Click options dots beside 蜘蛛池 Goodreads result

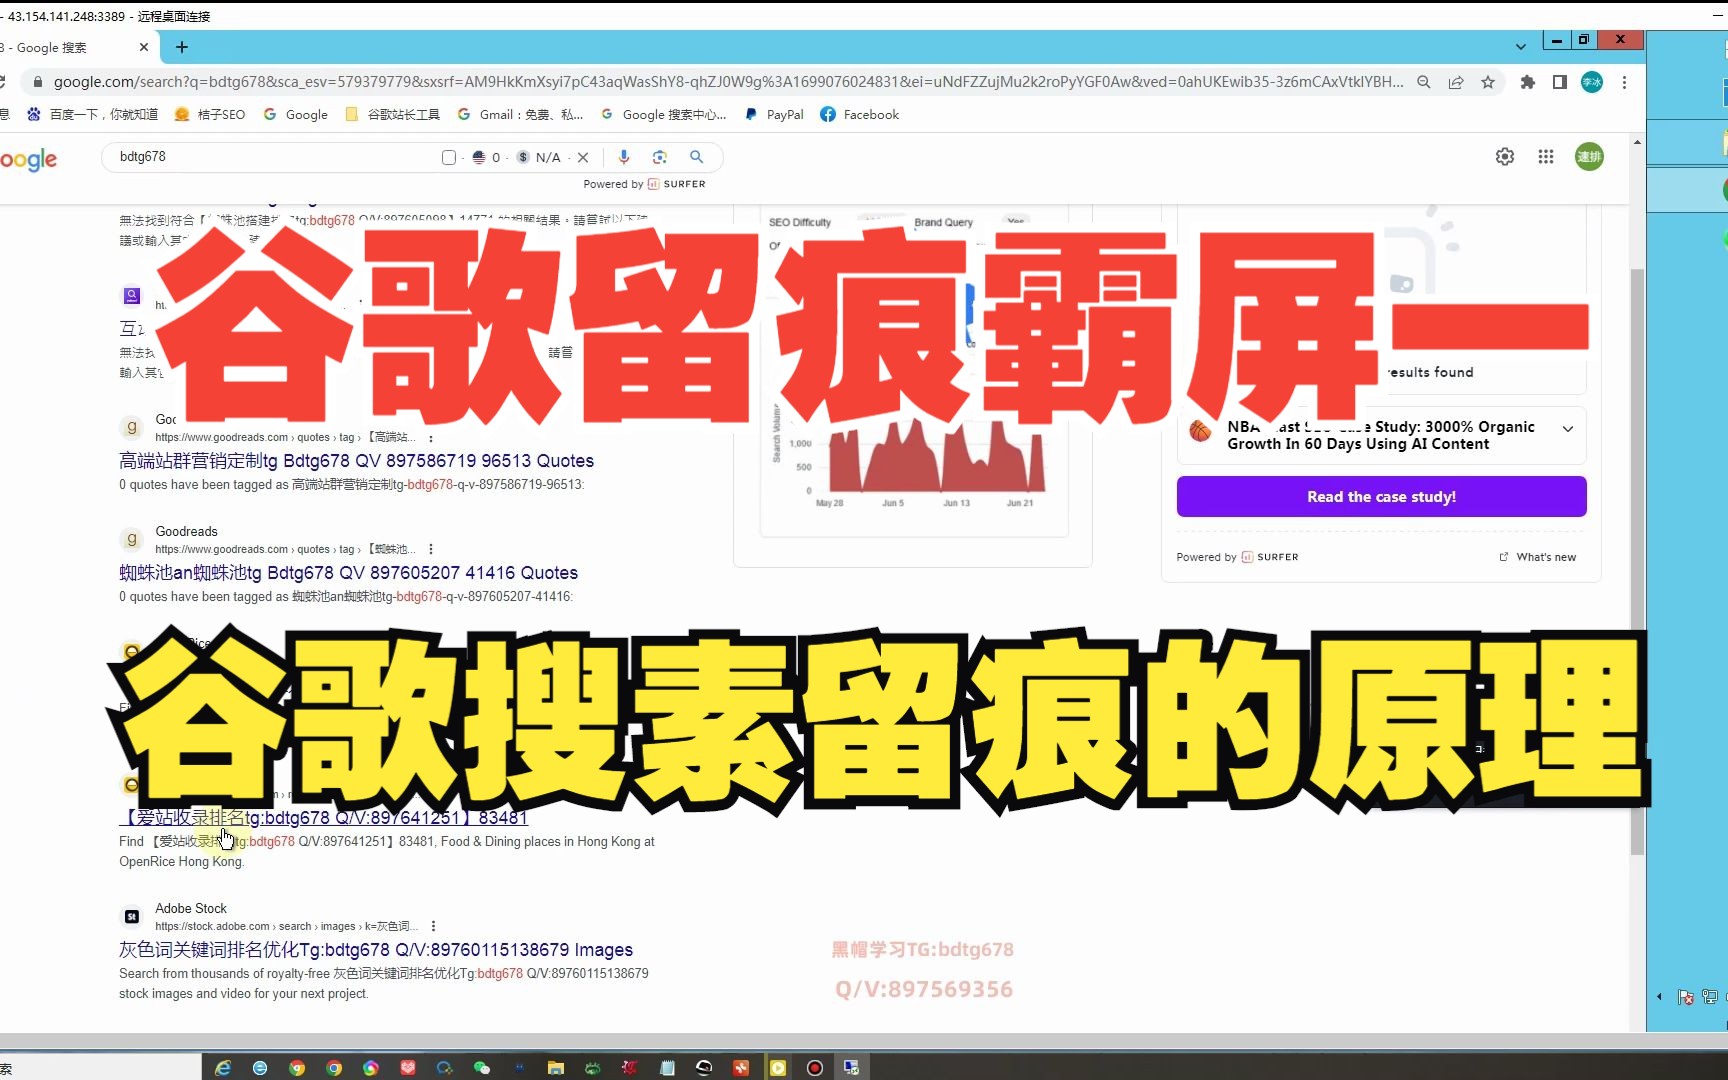coord(431,550)
